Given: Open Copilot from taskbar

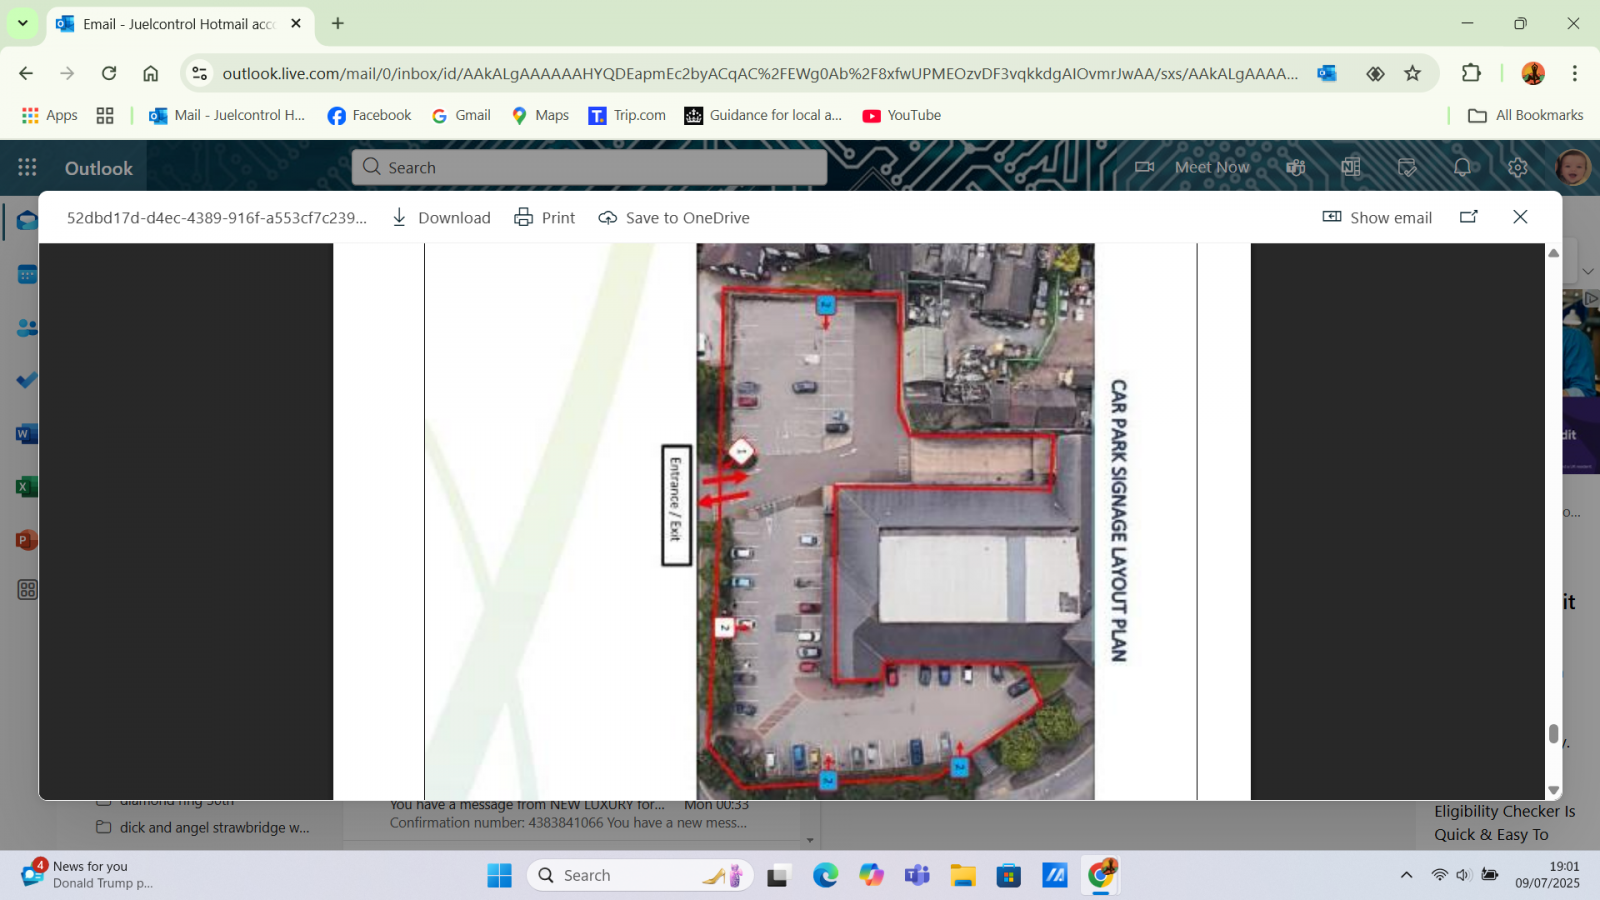Looking at the screenshot, I should click(871, 875).
